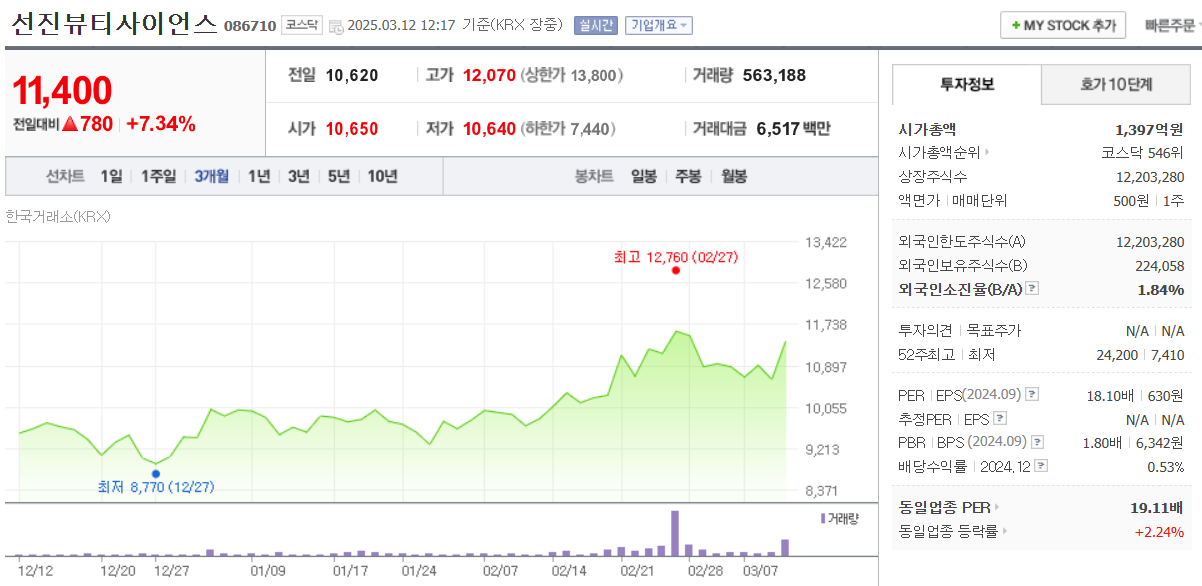Expand the 빠른주문 dropdown

[1173, 26]
